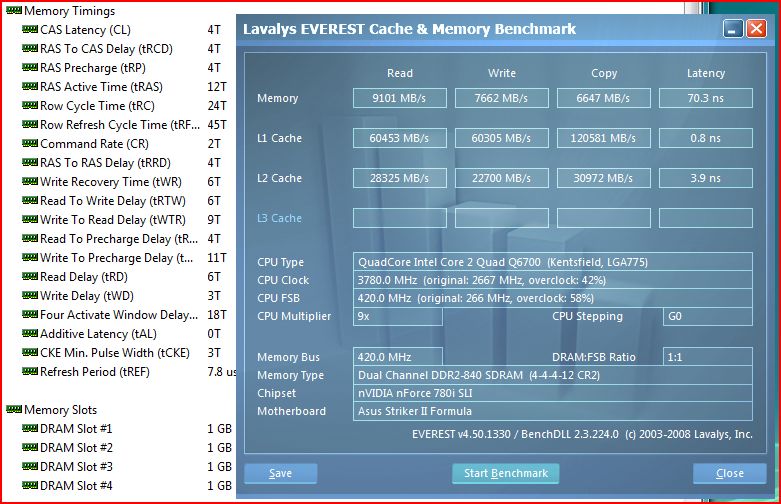Click the Memory Bus field 420.0 MHz
The height and width of the screenshot is (504, 781).
click(x=397, y=357)
